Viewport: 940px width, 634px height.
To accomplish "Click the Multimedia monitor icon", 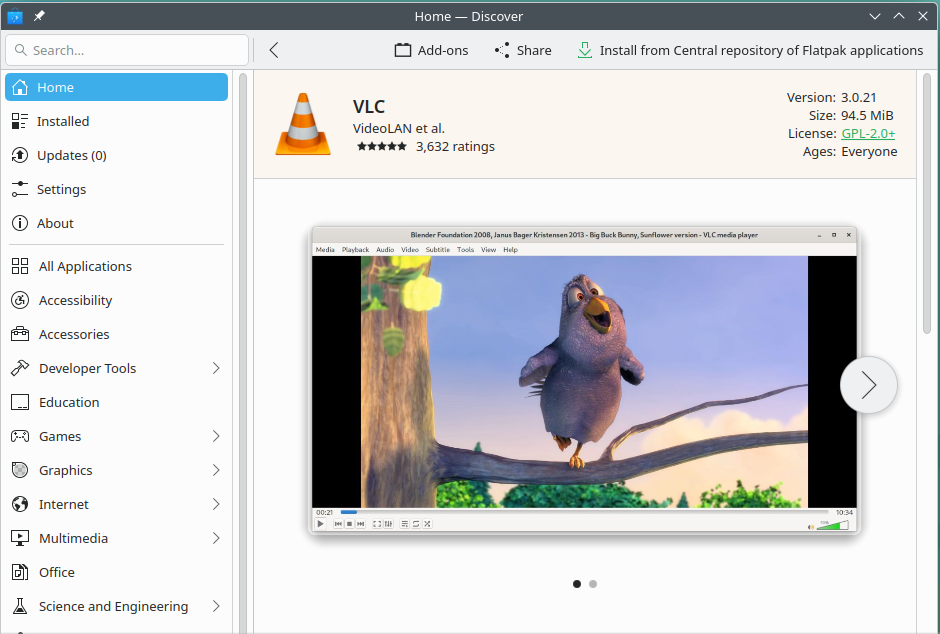I will [20, 538].
